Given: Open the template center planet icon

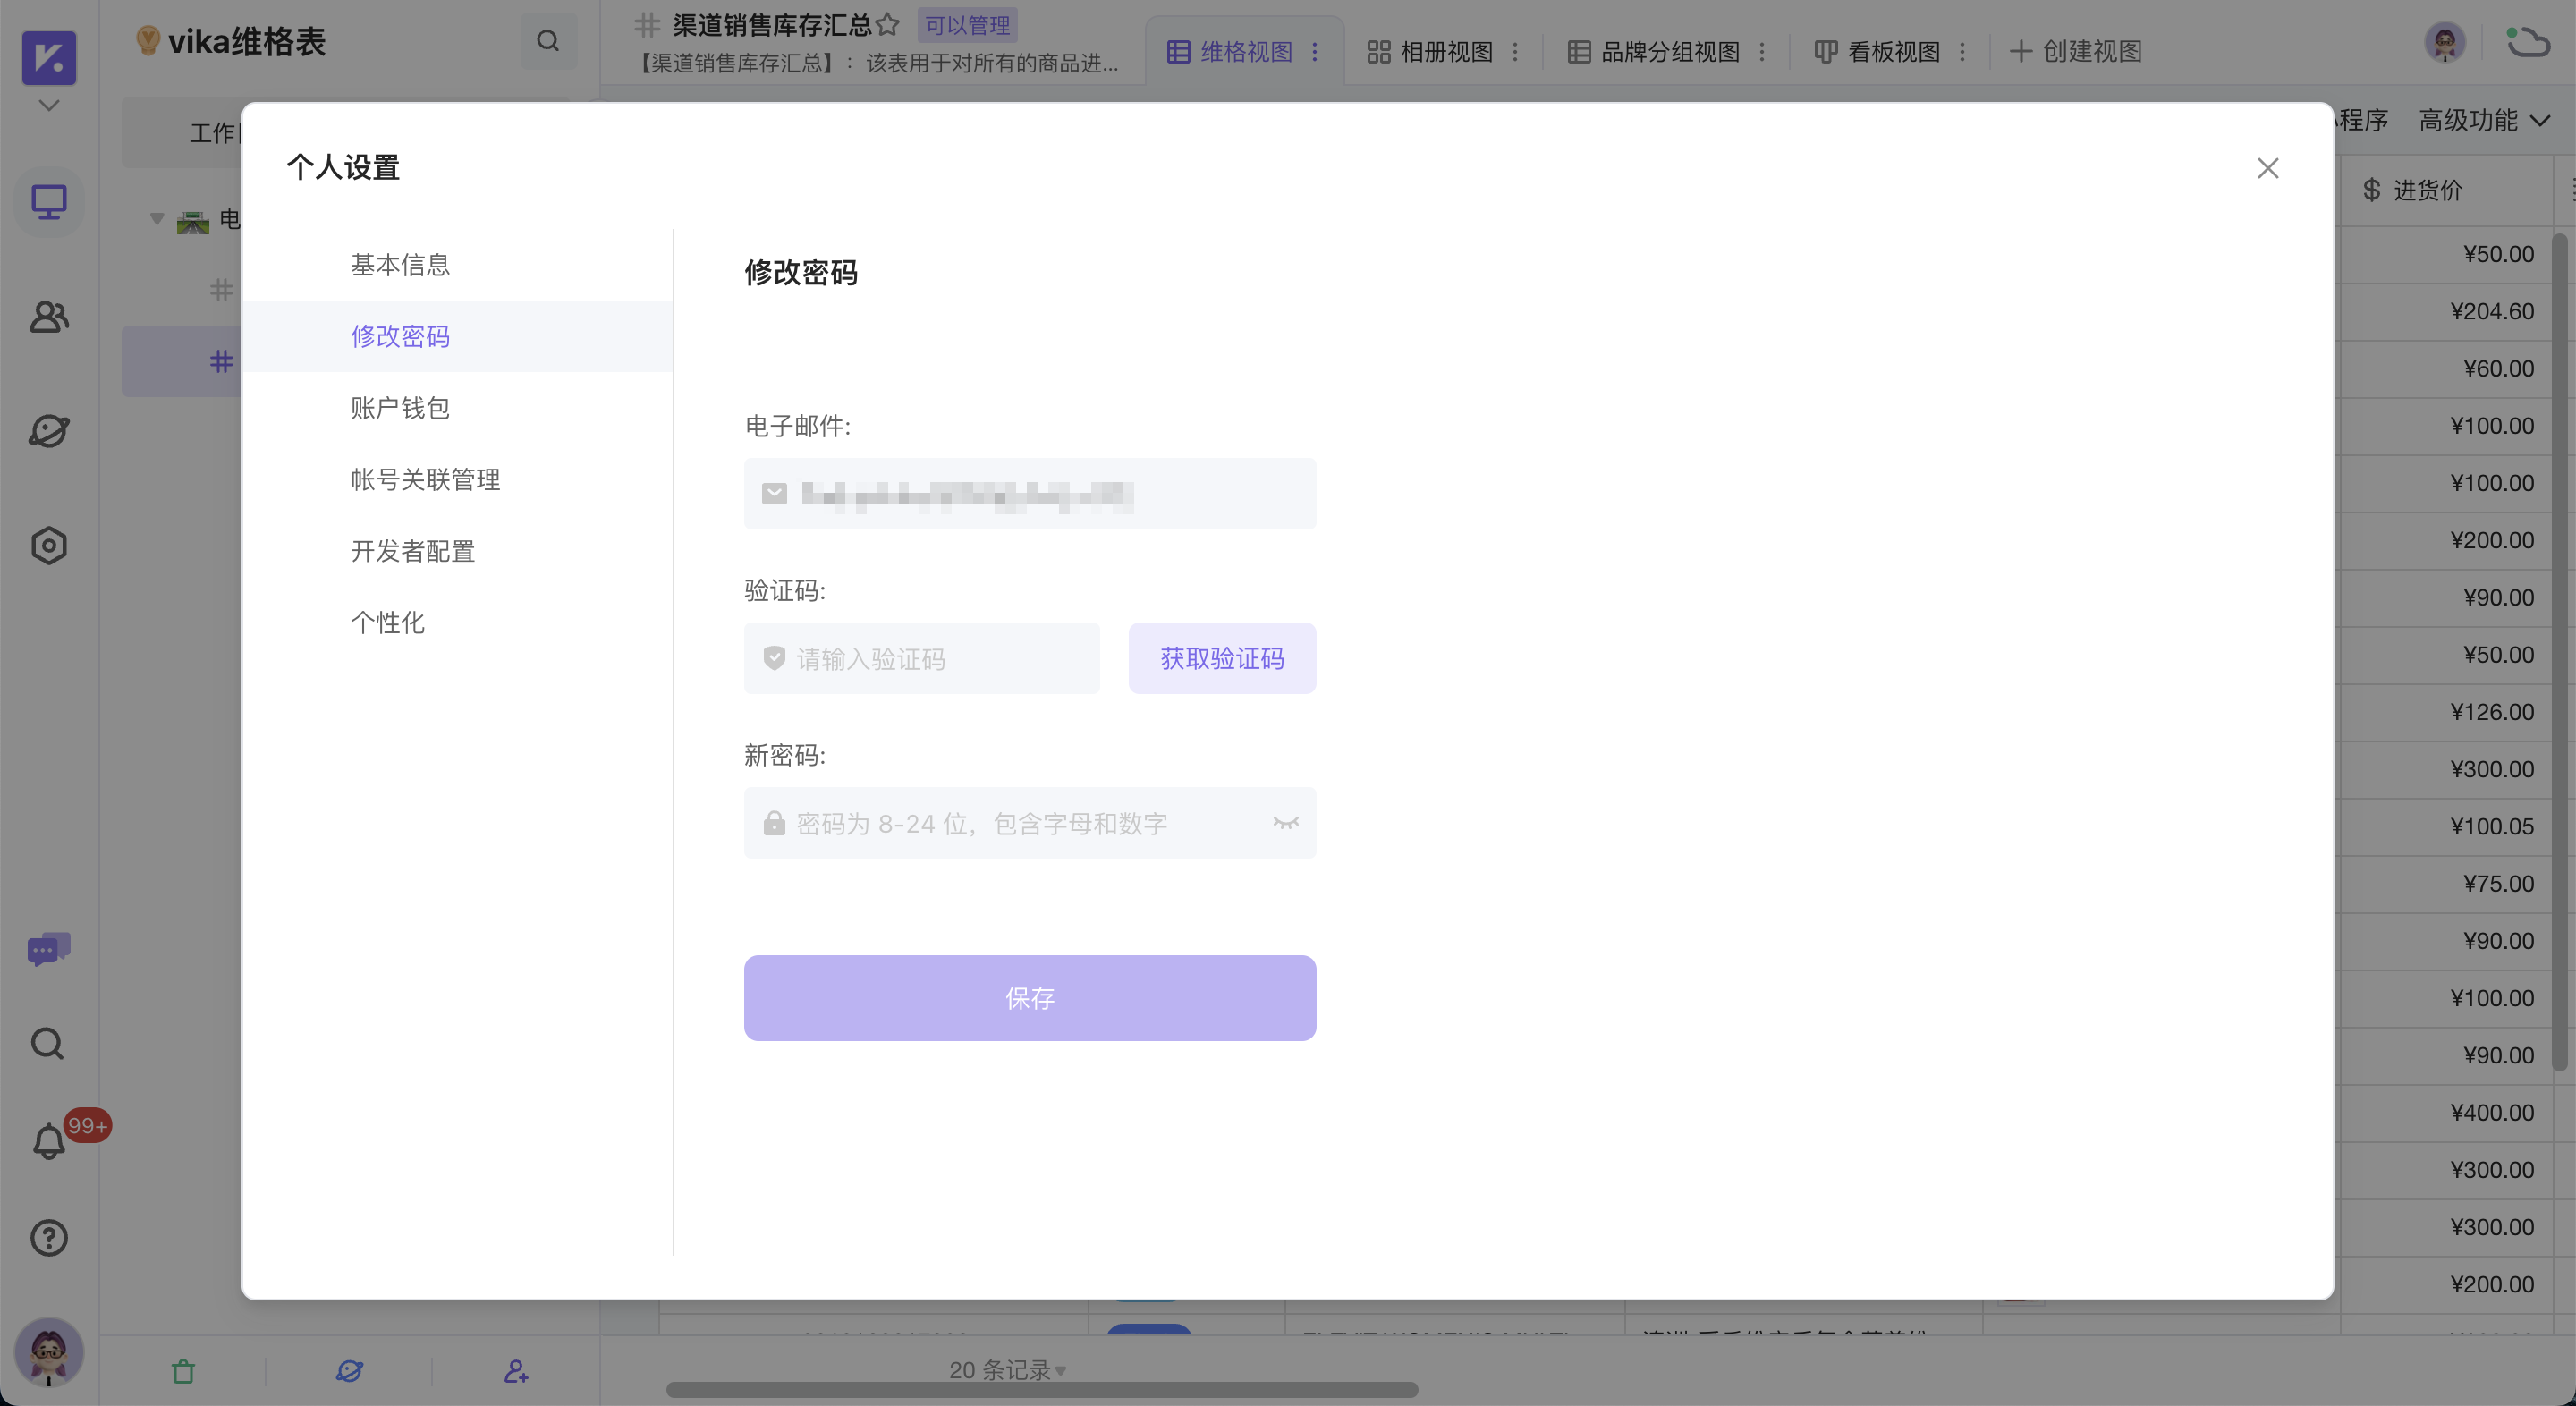Looking at the screenshot, I should tap(47, 431).
